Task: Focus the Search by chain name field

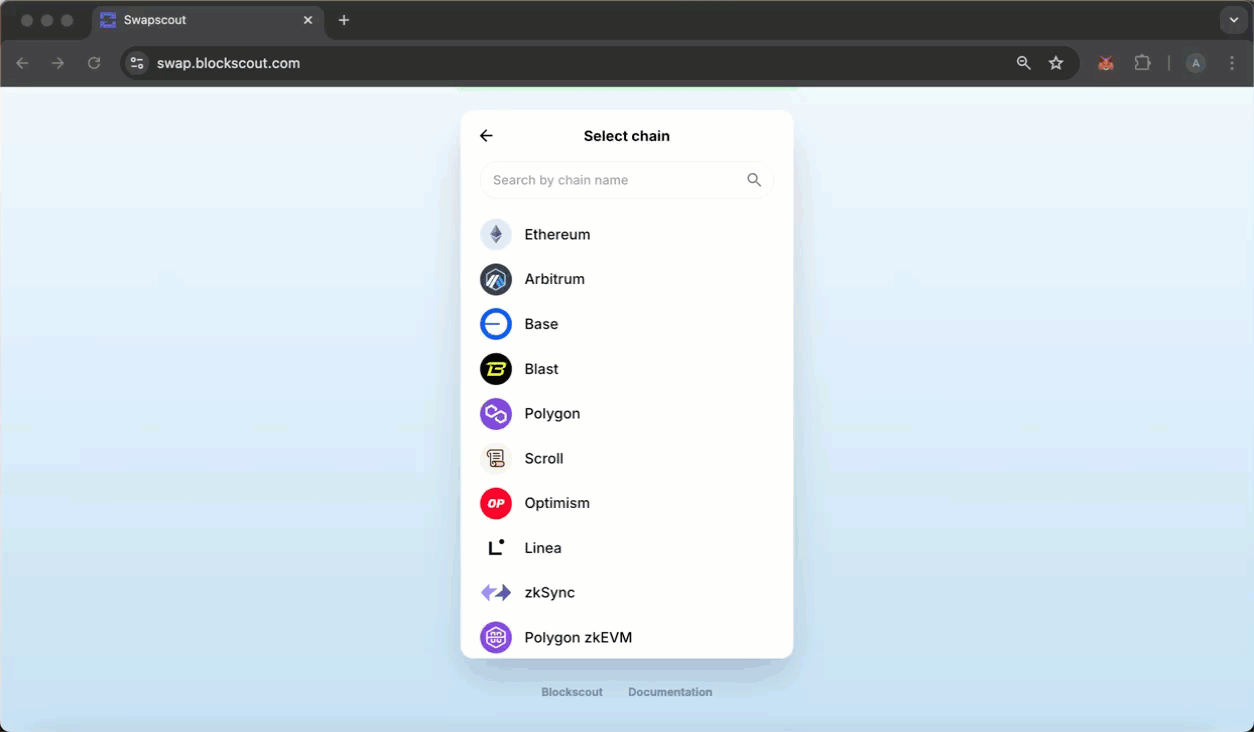Action: [627, 180]
